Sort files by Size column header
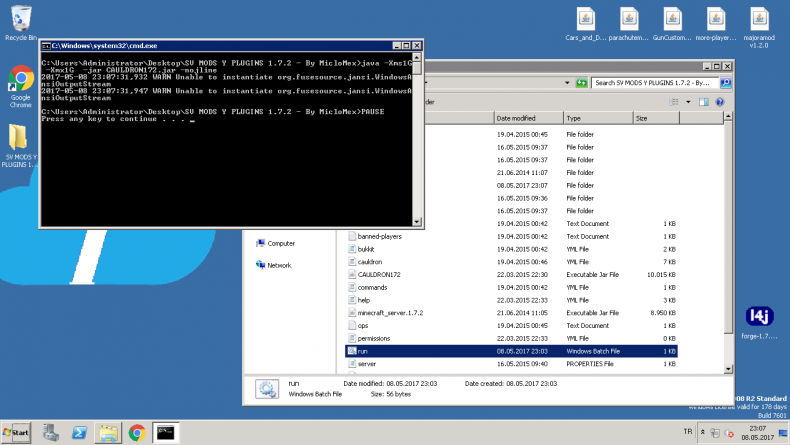Screen dimensions: 790x445 656,118
